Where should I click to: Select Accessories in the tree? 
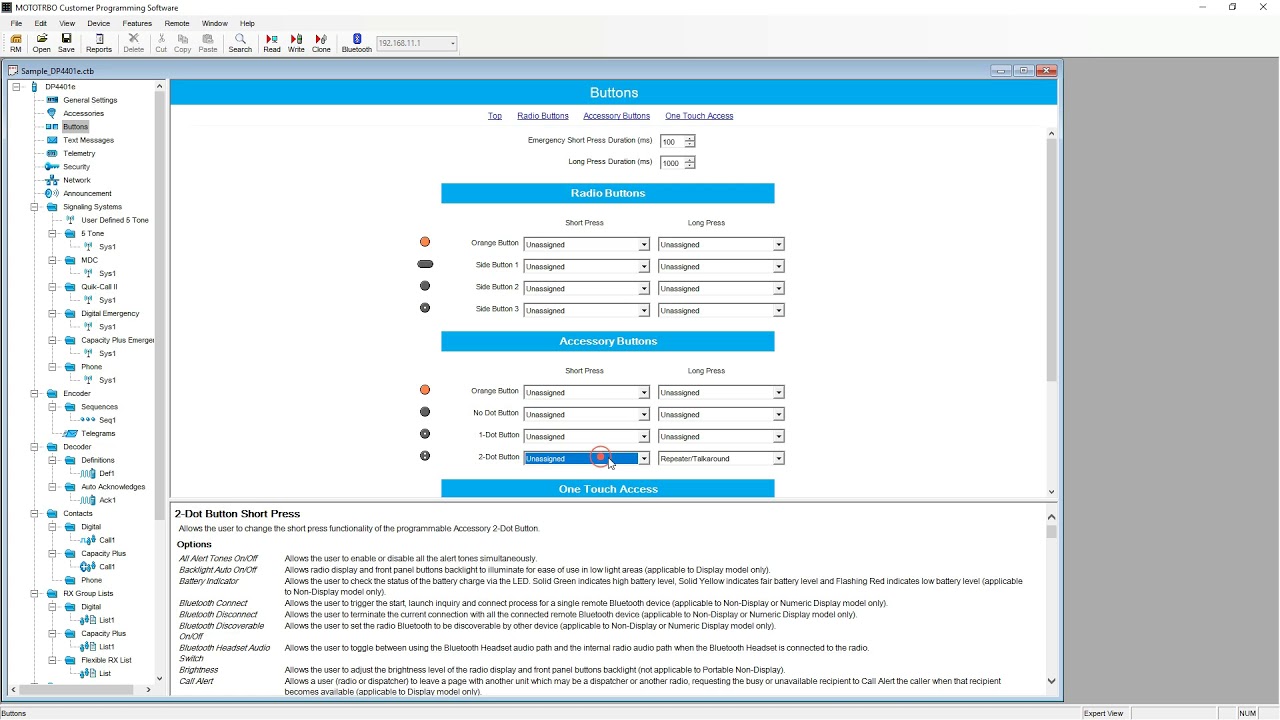pos(83,113)
